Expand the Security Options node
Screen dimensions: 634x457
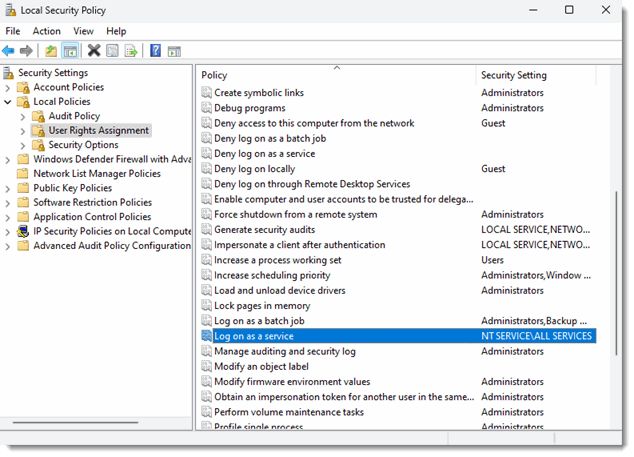click(x=23, y=146)
